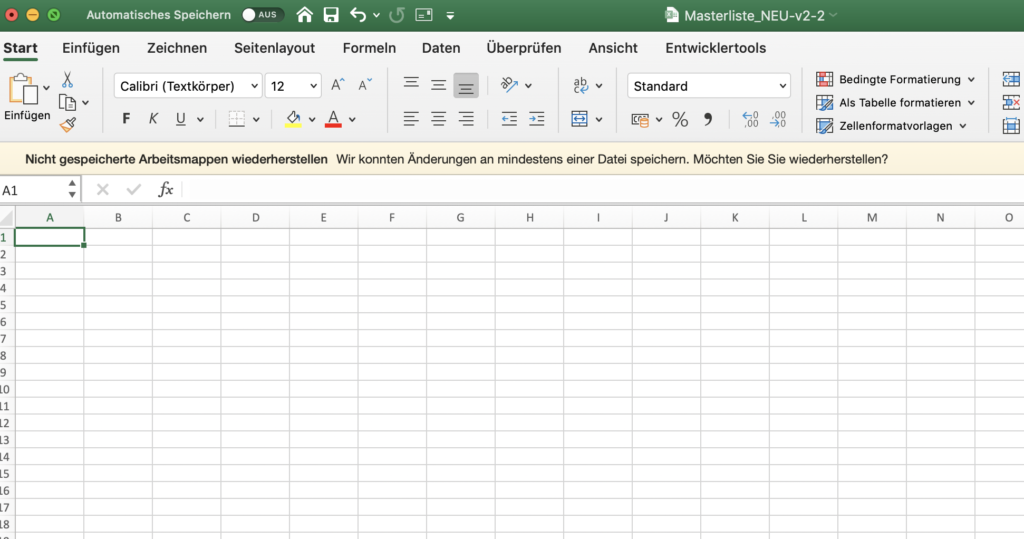This screenshot has height=539, width=1024.
Task: Open the Seitenlayout tab
Action: [x=274, y=48]
